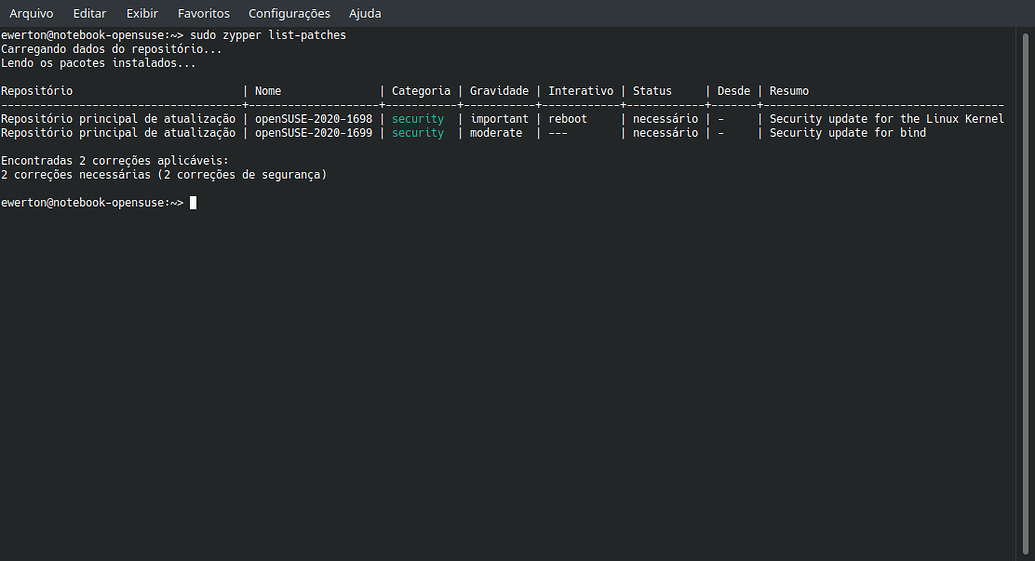Click 'security' in the openSUSE-2020-1699 row

point(418,133)
